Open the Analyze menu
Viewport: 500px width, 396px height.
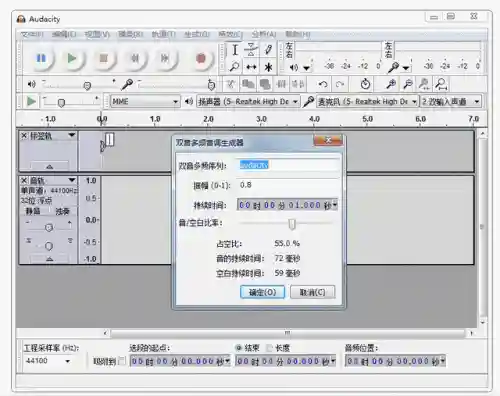point(264,34)
